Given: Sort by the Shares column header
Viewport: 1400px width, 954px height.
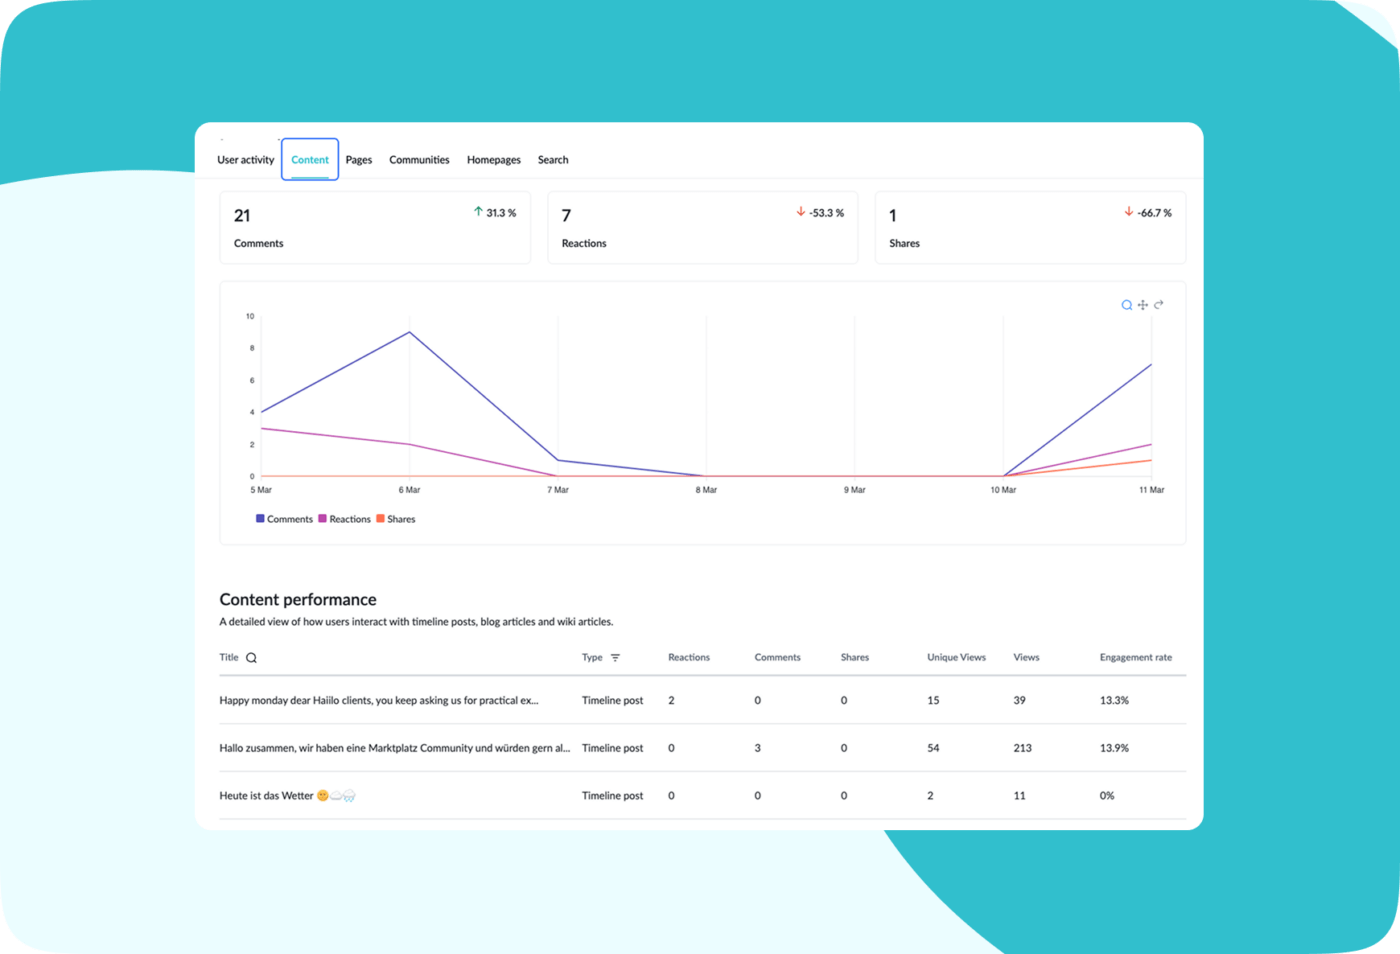Looking at the screenshot, I should click(x=855, y=658).
